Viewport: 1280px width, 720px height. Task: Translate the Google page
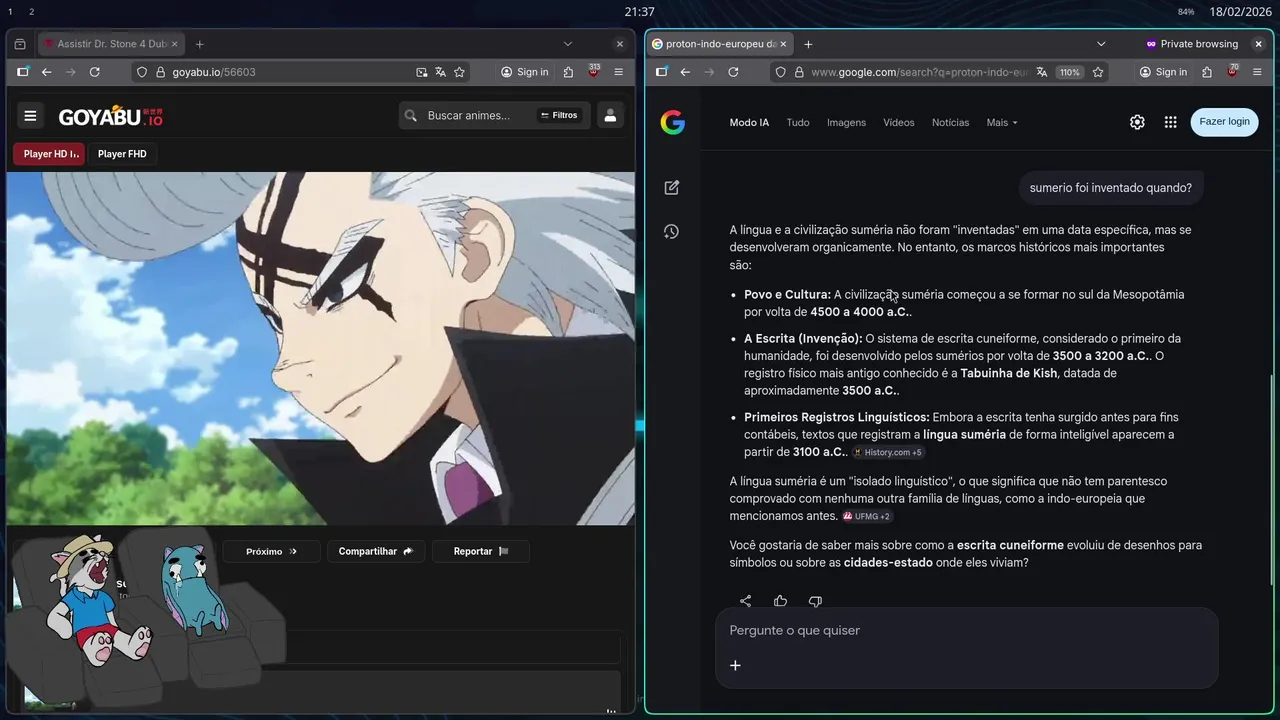click(1042, 72)
